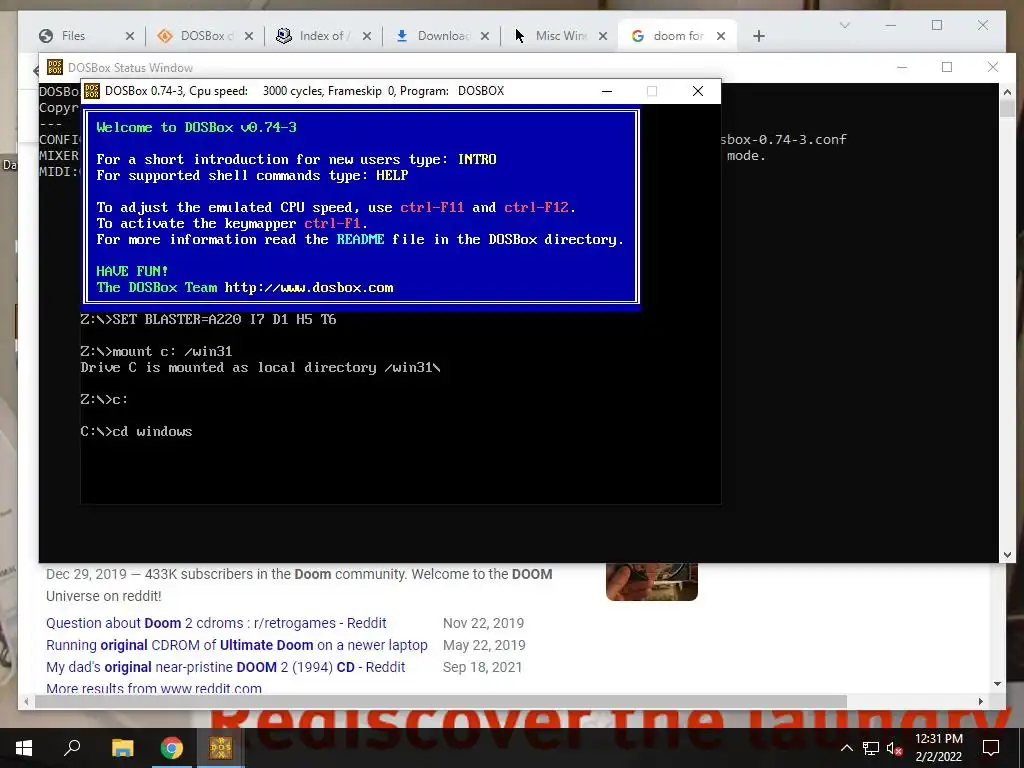Maximize the Chrome browser window
1024x768 pixels.
[x=937, y=25]
